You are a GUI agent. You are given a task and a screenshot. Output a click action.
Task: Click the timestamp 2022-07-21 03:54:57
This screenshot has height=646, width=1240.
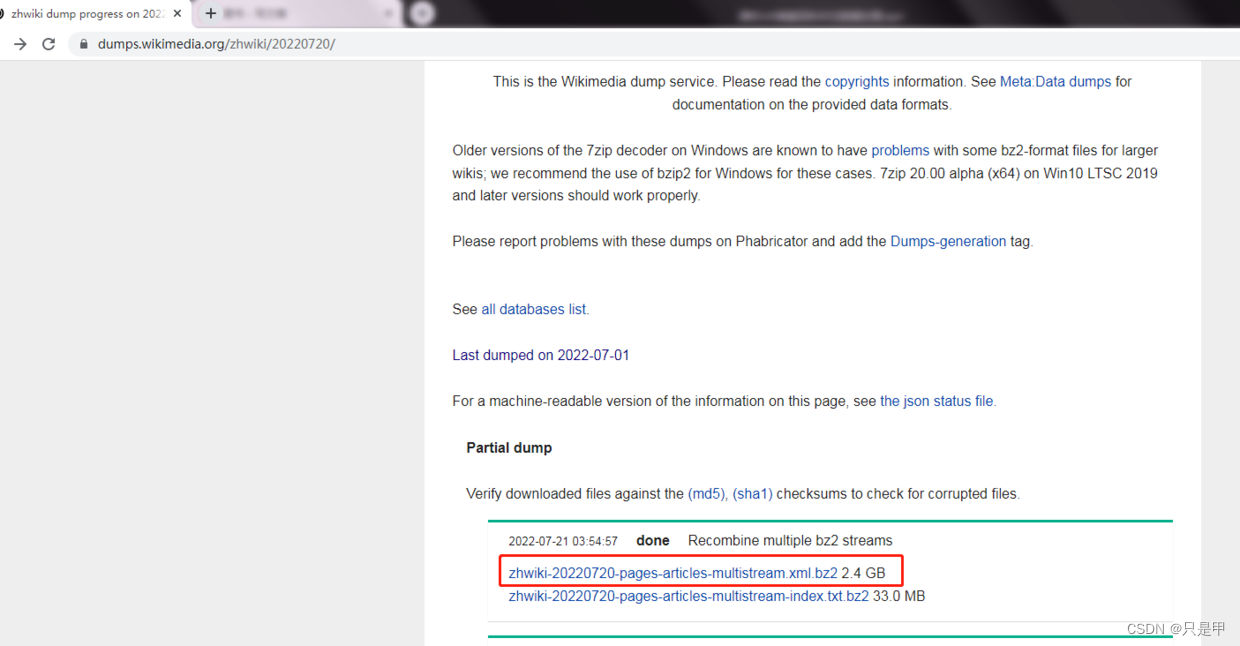[563, 542]
